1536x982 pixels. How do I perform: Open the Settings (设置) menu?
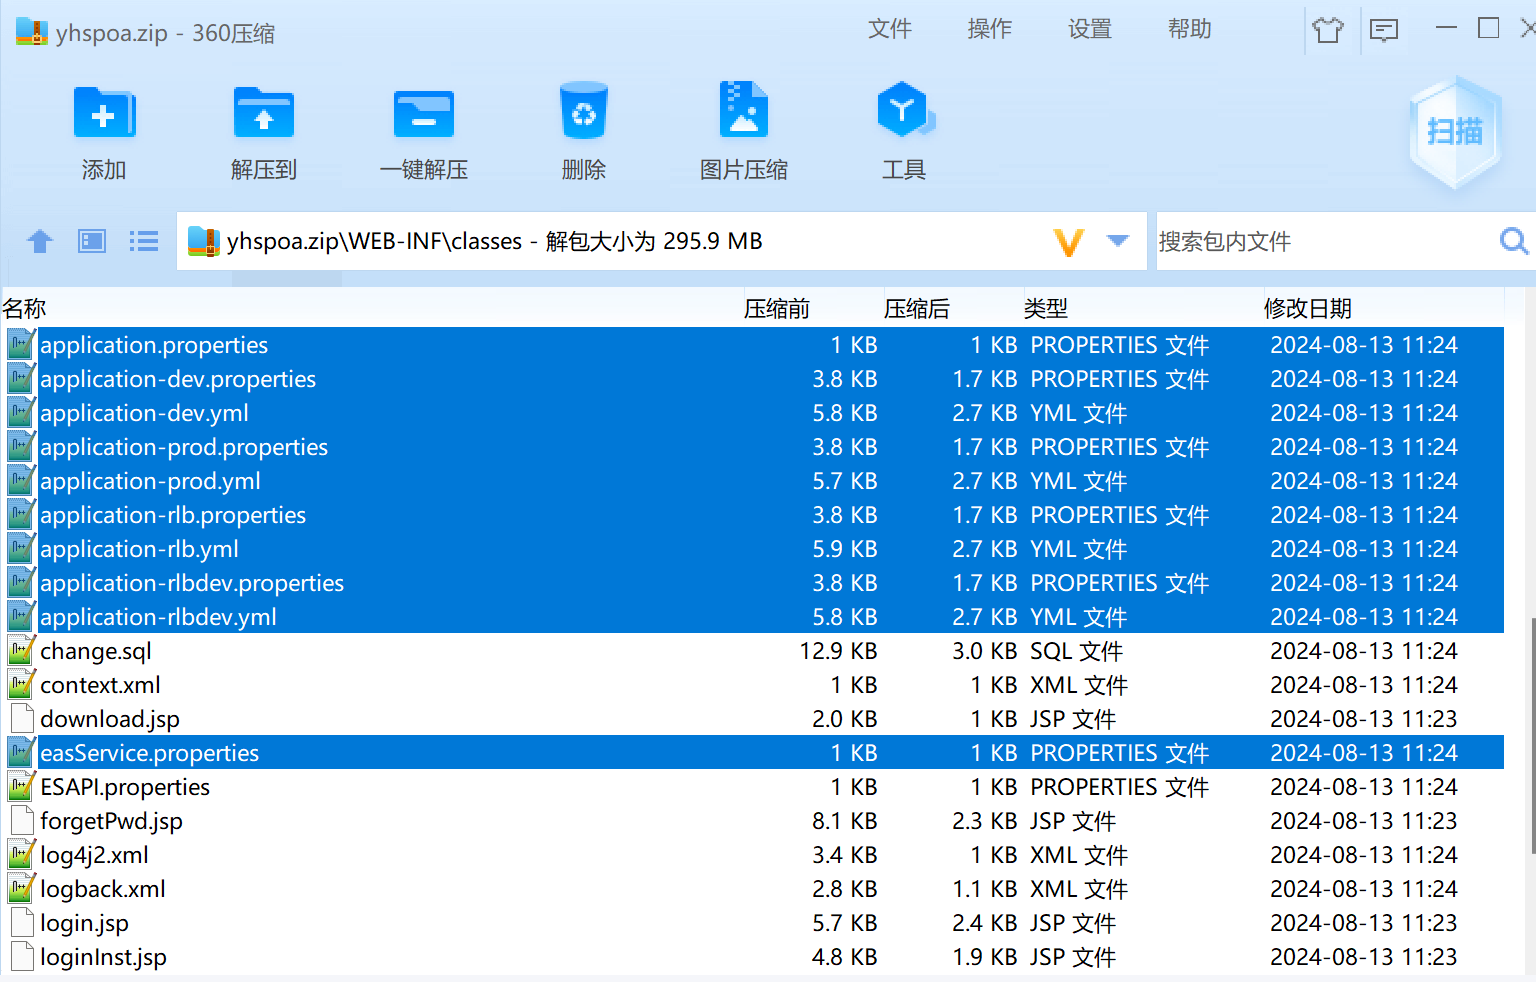point(1089,29)
